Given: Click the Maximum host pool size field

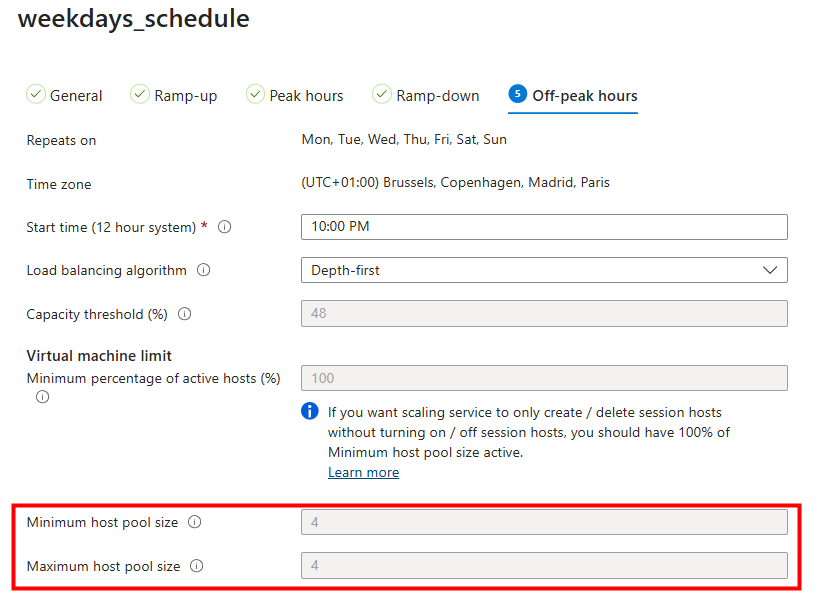Looking at the screenshot, I should pos(544,566).
